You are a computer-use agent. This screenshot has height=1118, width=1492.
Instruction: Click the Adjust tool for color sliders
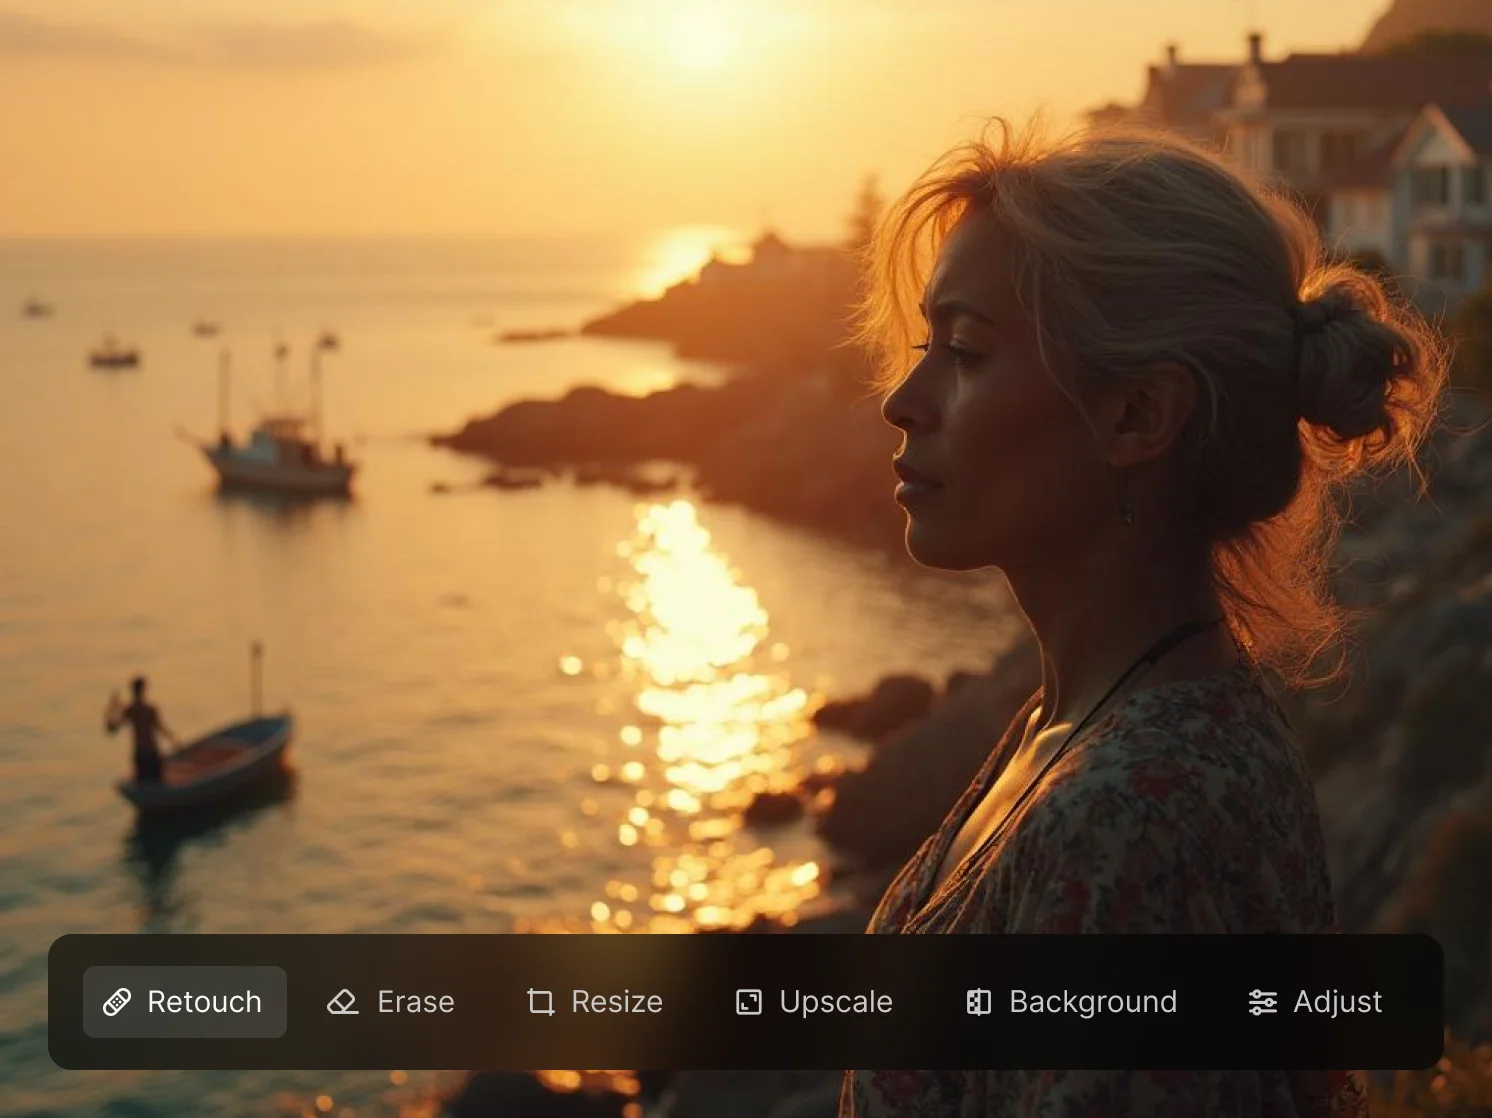[x=1313, y=1002]
